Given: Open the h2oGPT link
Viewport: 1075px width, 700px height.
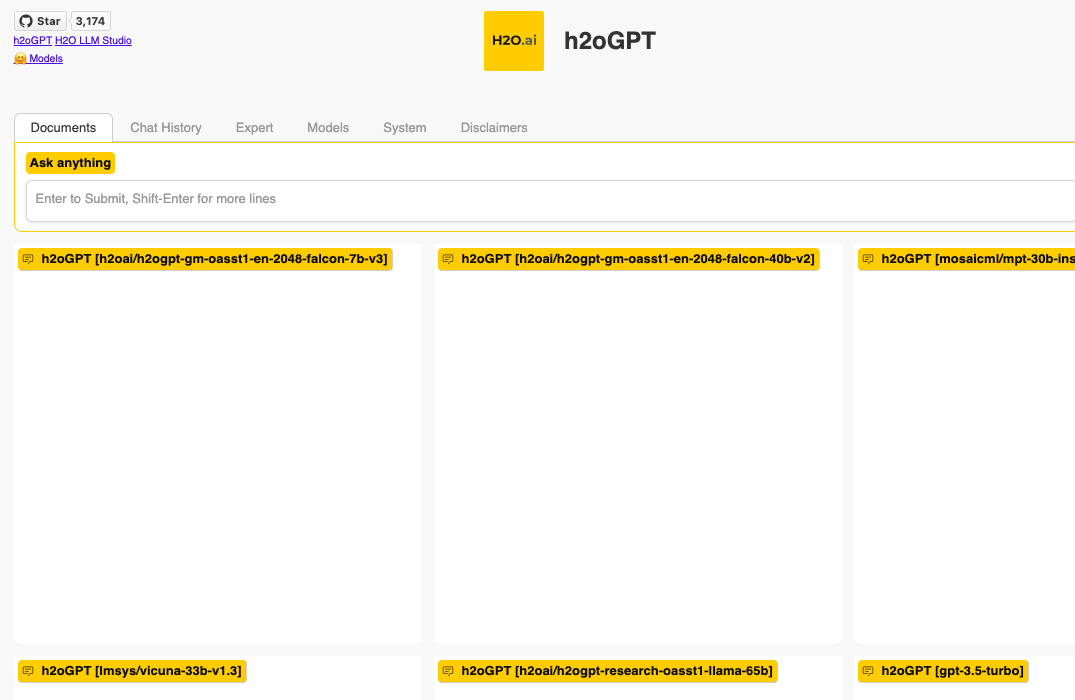Looking at the screenshot, I should click(x=33, y=40).
